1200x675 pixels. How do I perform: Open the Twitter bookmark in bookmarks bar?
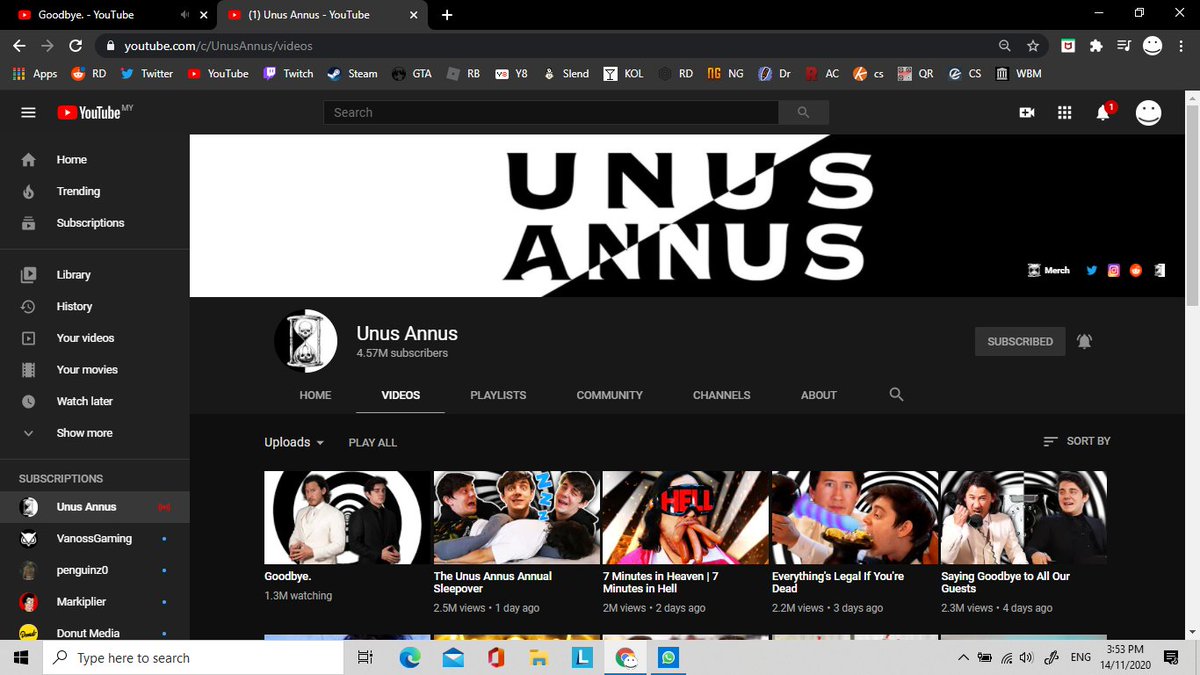point(147,74)
